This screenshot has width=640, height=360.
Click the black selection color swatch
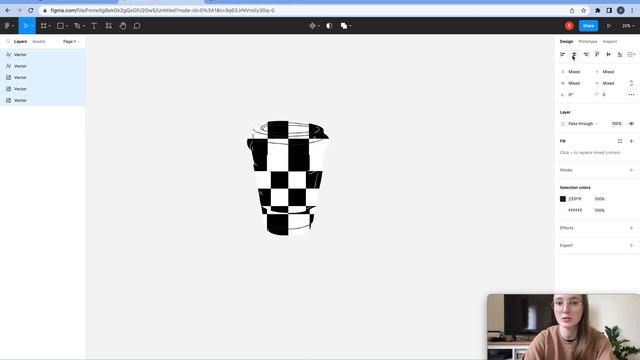coord(562,199)
